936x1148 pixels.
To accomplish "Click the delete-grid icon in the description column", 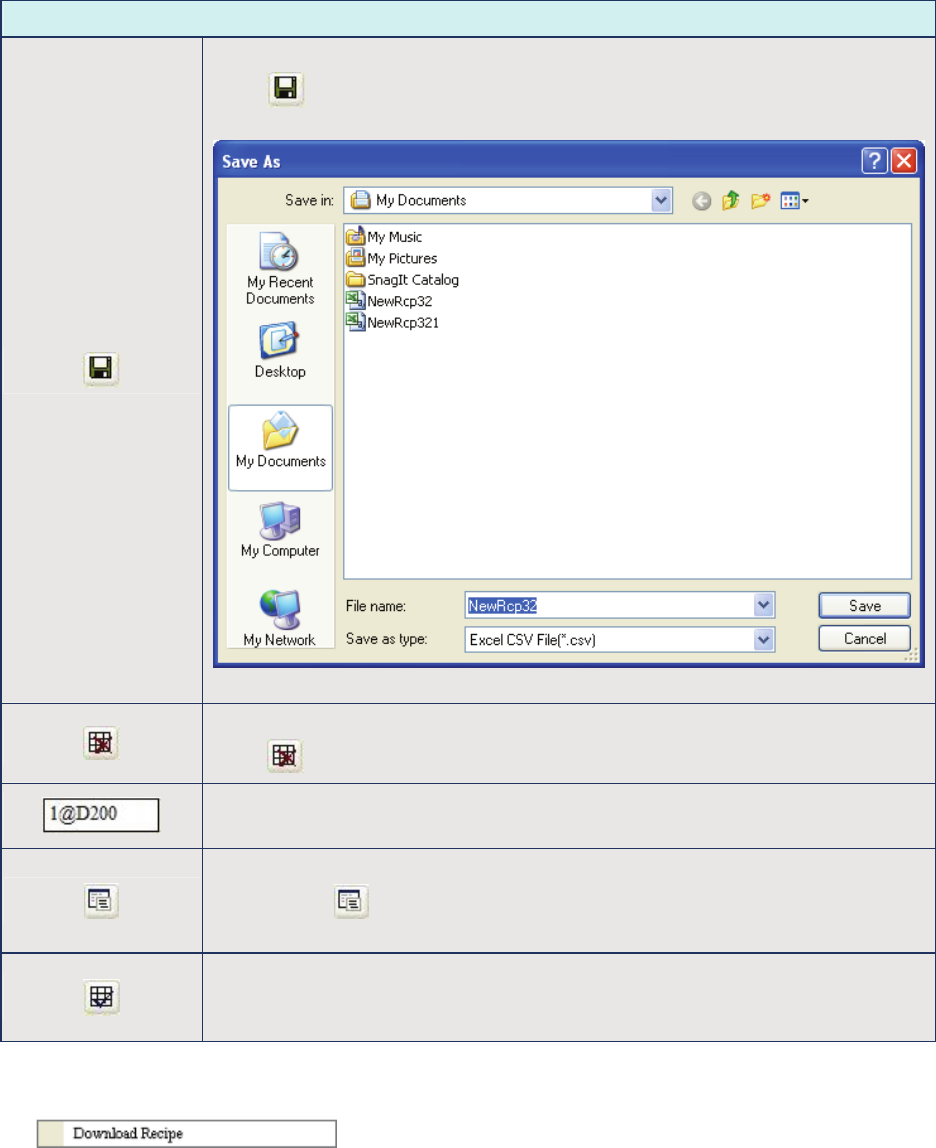I will click(x=284, y=755).
